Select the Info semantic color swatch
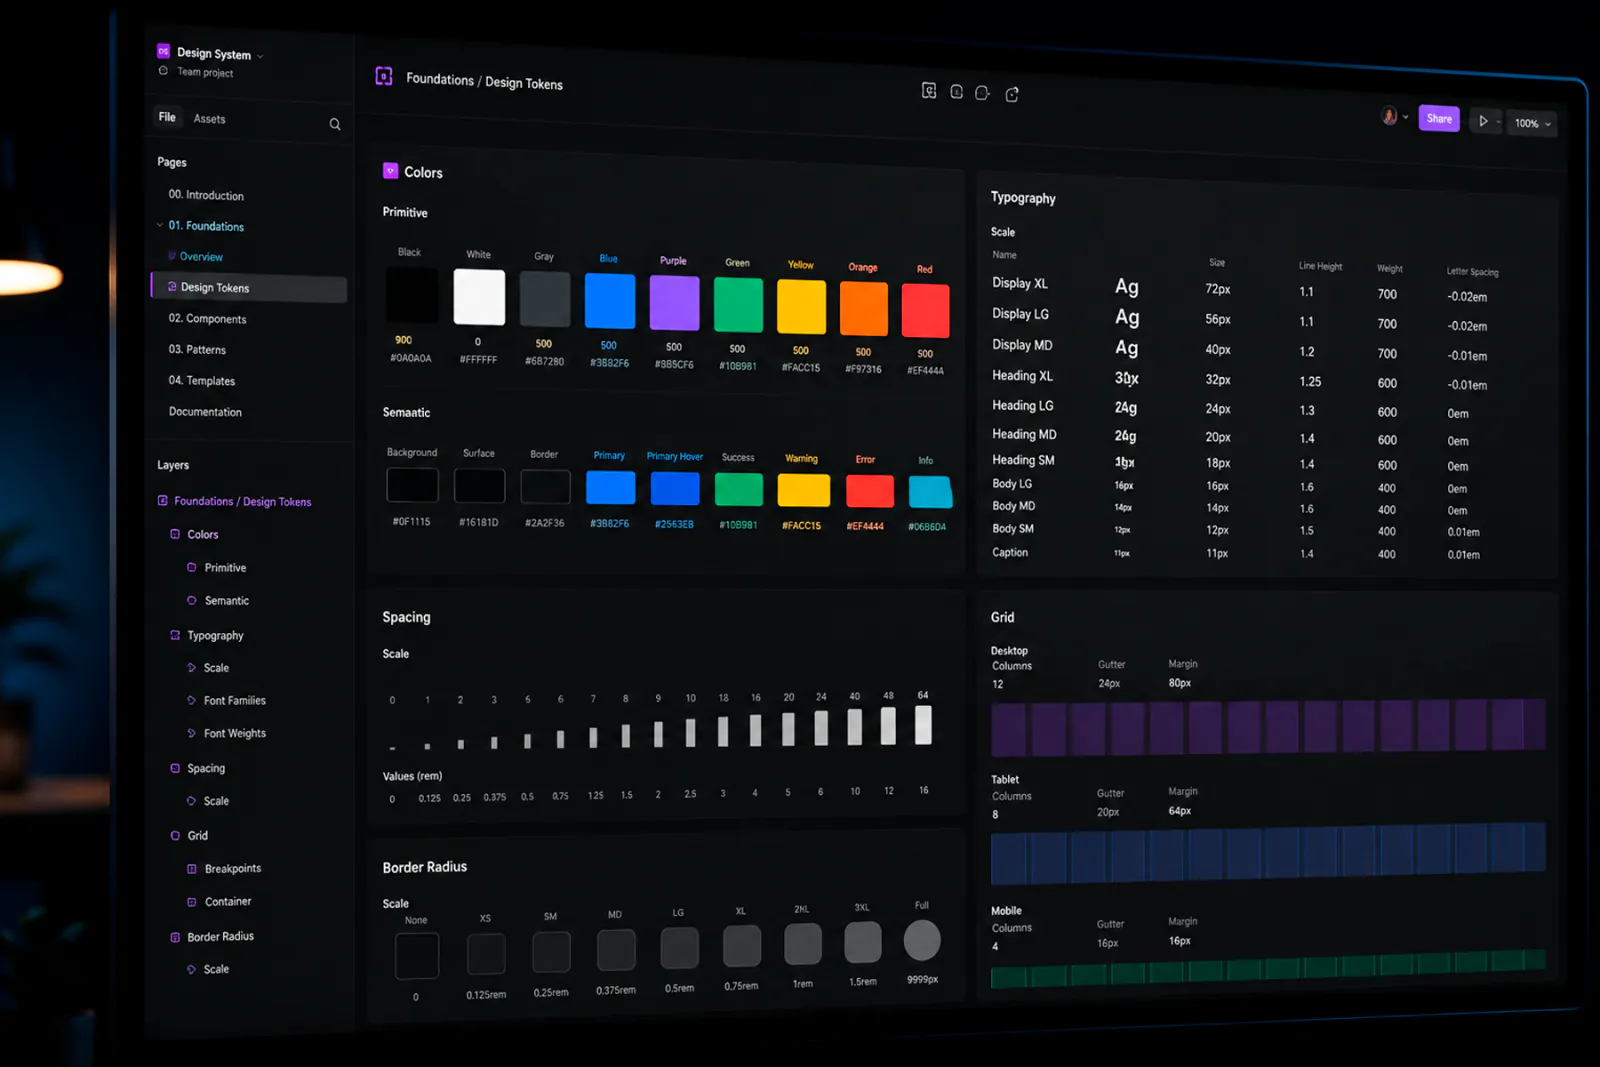Viewport: 1600px width, 1067px height. coord(930,491)
